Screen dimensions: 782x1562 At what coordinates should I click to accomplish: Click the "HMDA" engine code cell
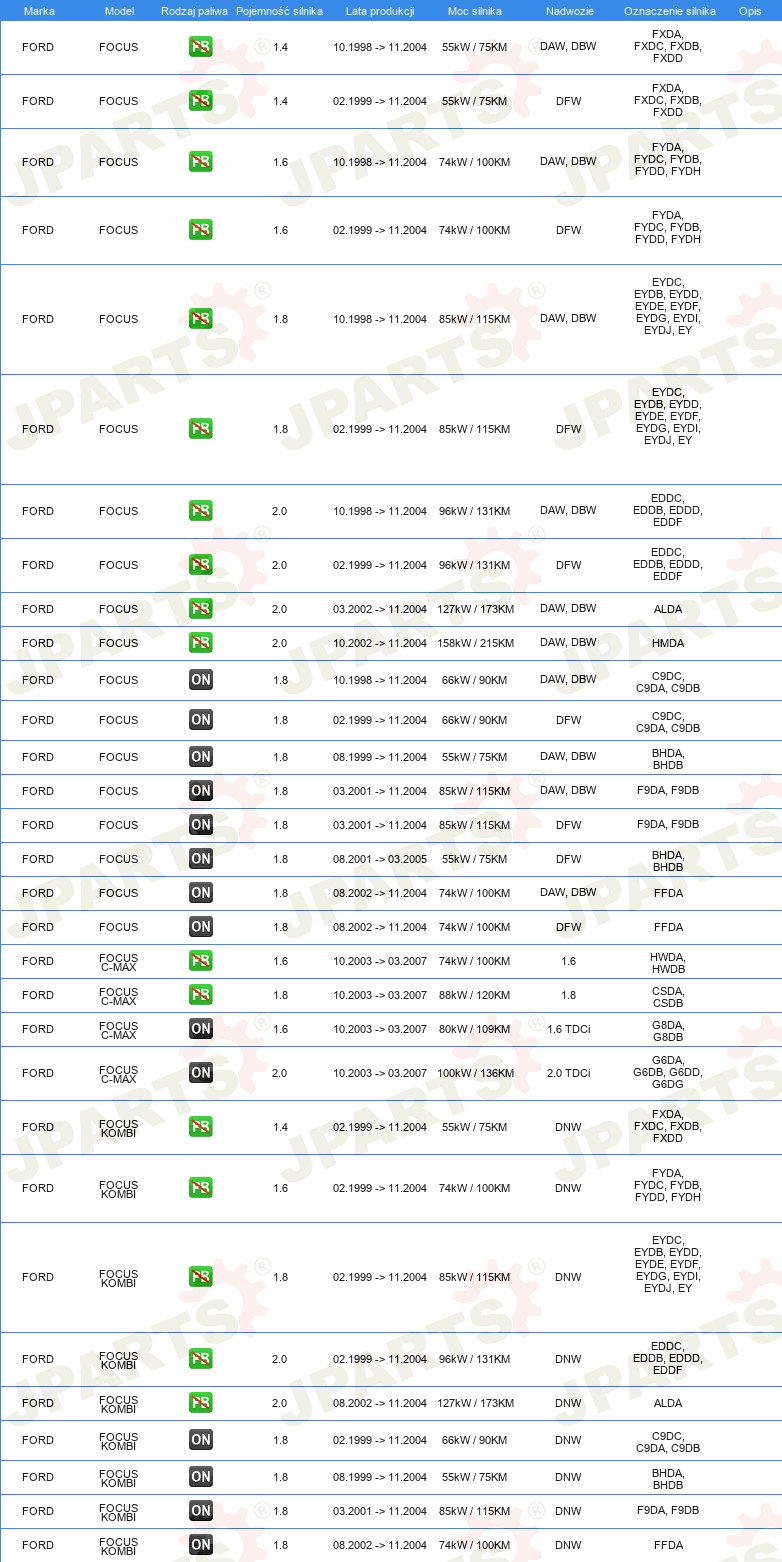coord(668,643)
